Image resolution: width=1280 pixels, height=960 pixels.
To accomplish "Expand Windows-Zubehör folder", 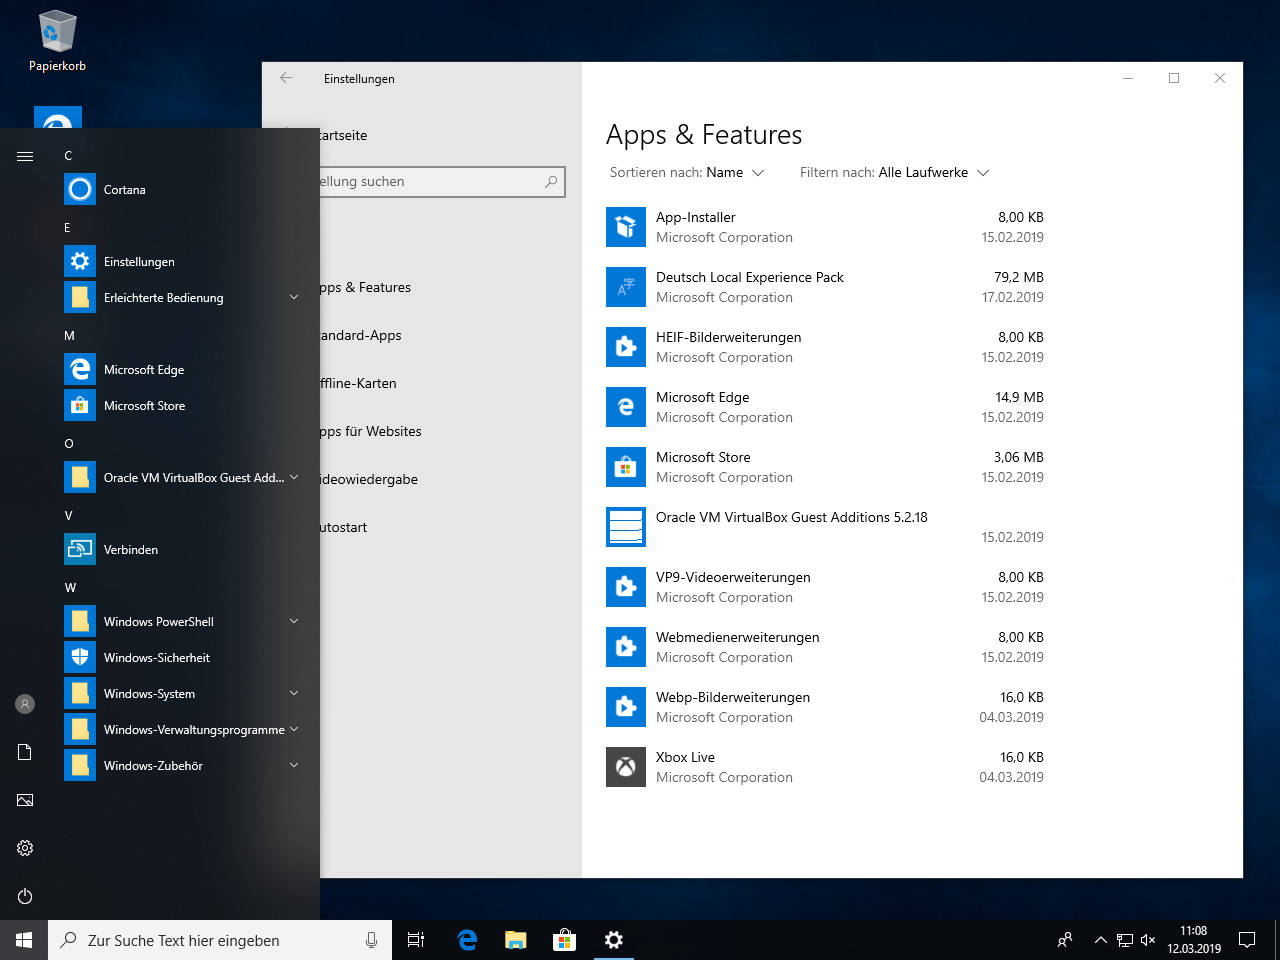I will pyautogui.click(x=294, y=766).
